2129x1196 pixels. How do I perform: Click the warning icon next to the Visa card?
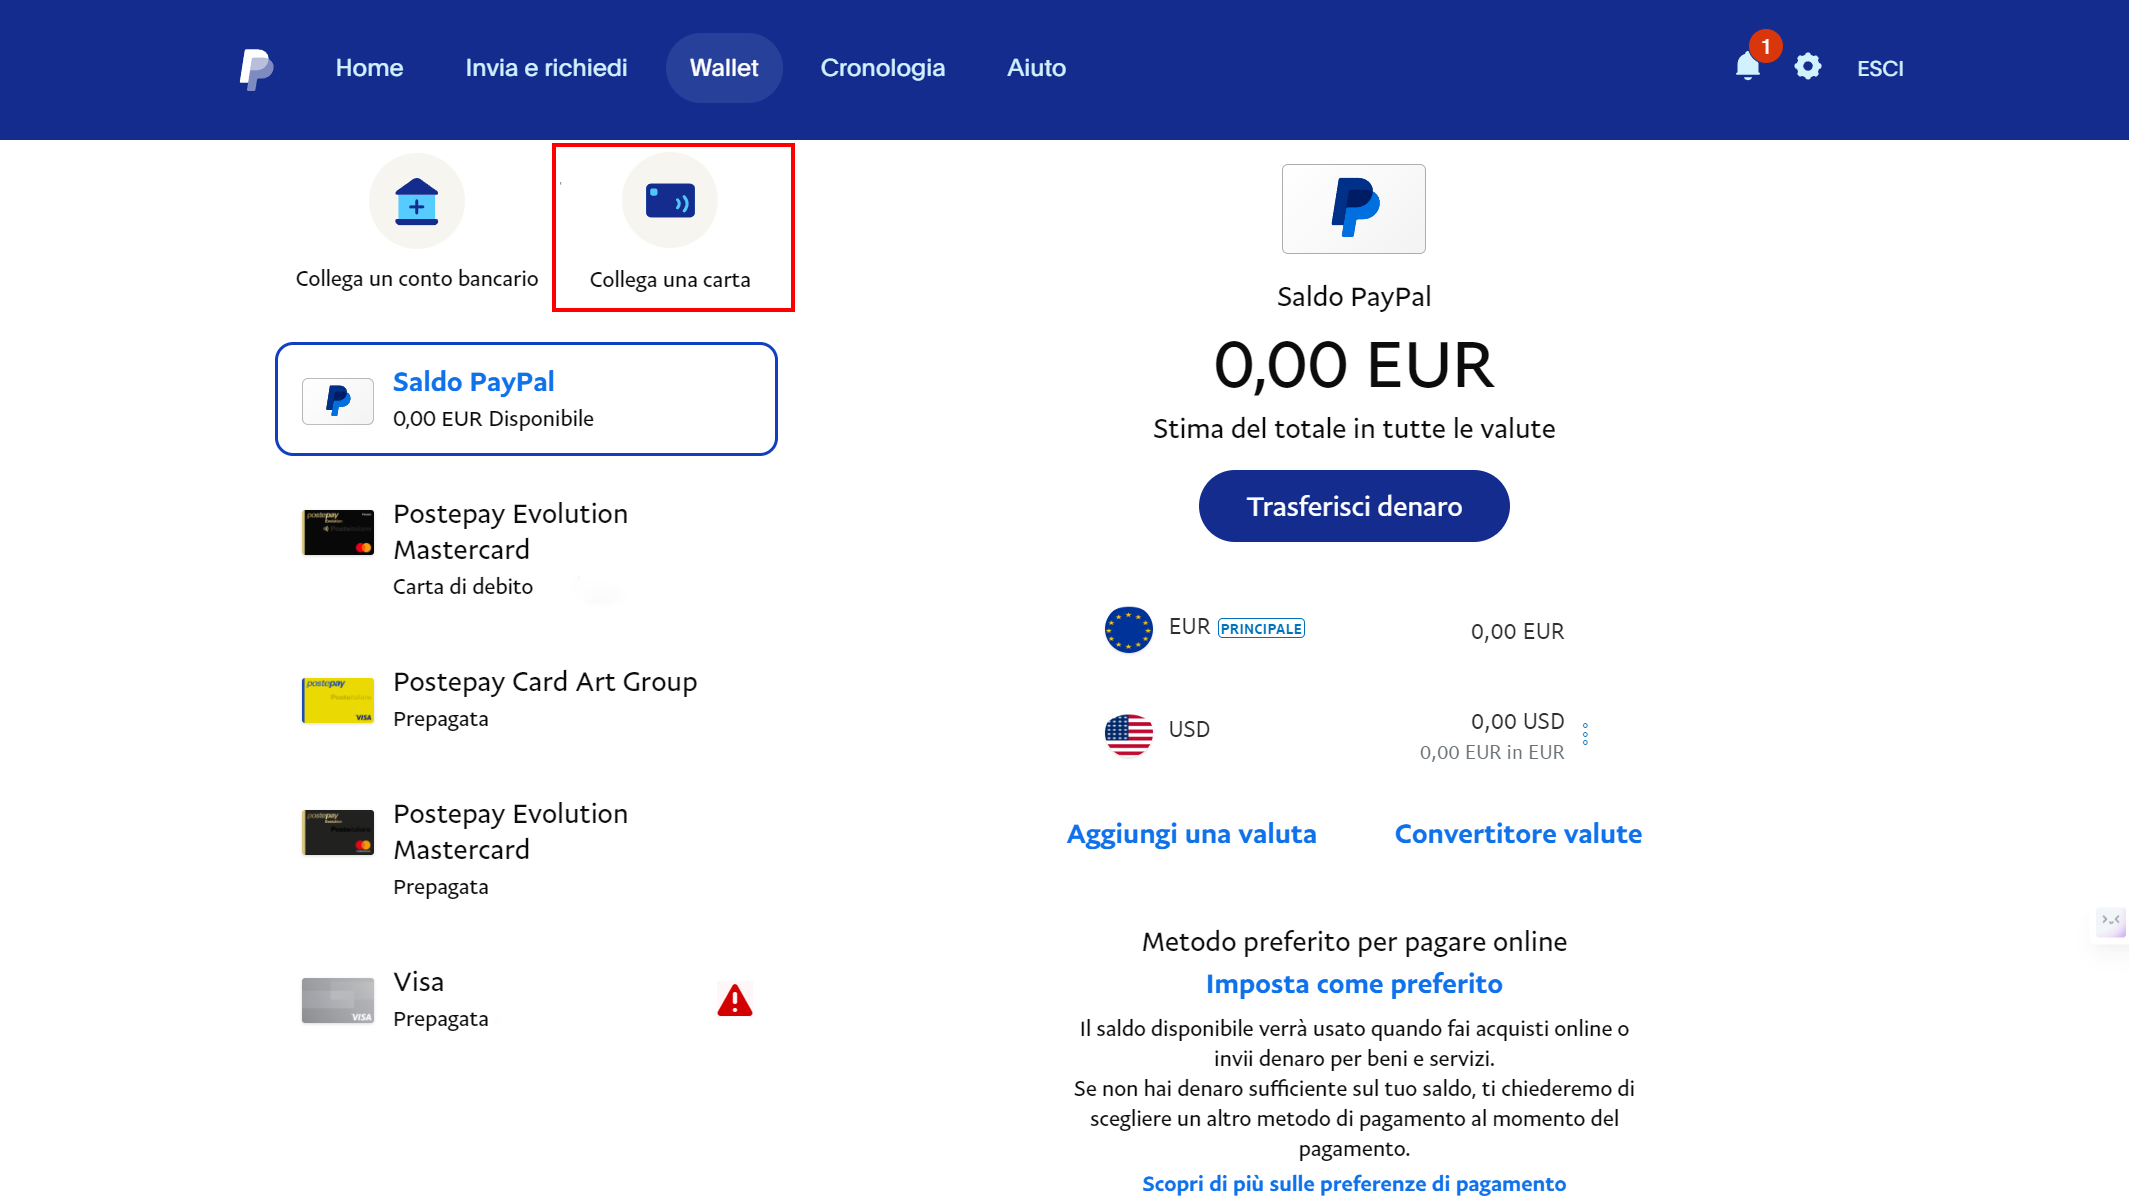click(x=735, y=1000)
